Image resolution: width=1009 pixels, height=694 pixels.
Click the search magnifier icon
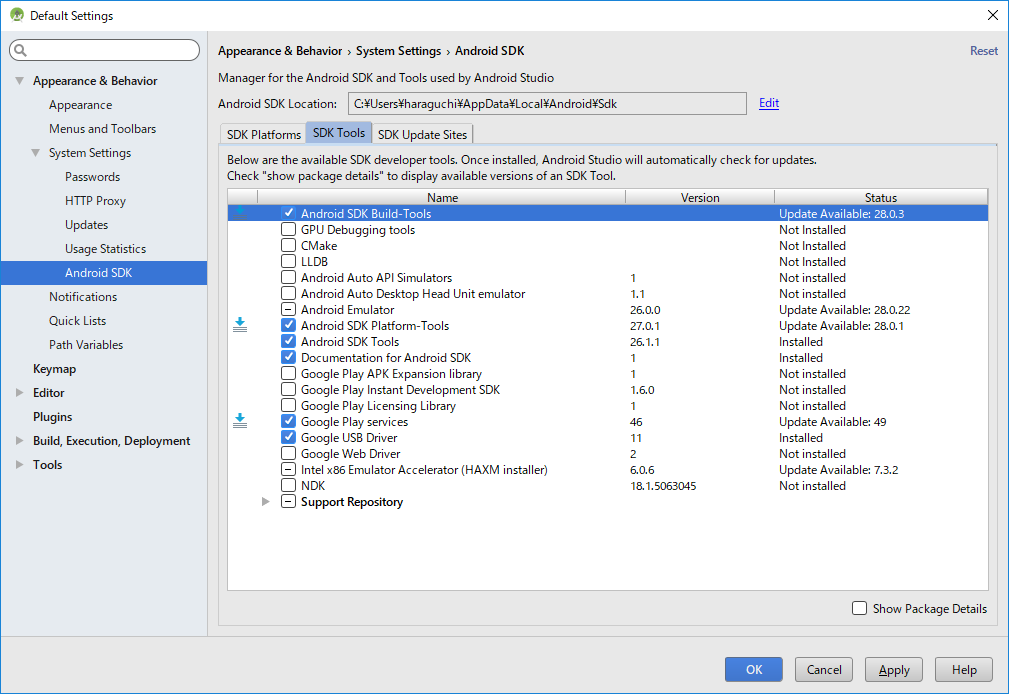click(x=21, y=50)
